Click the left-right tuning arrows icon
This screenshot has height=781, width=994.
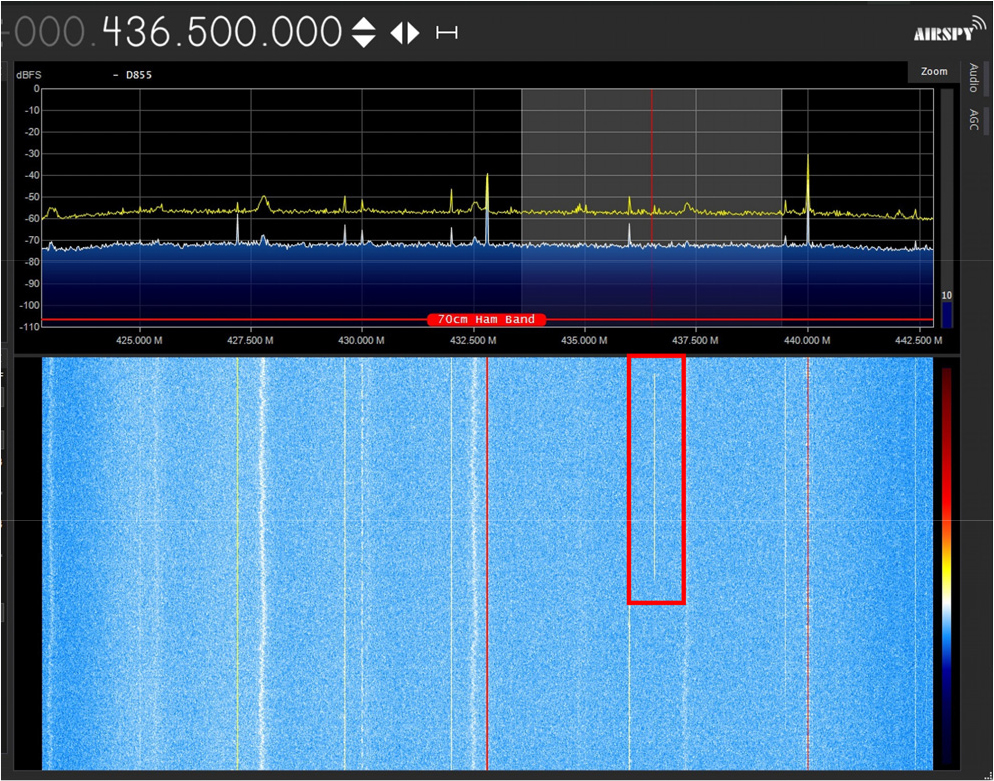coord(405,33)
